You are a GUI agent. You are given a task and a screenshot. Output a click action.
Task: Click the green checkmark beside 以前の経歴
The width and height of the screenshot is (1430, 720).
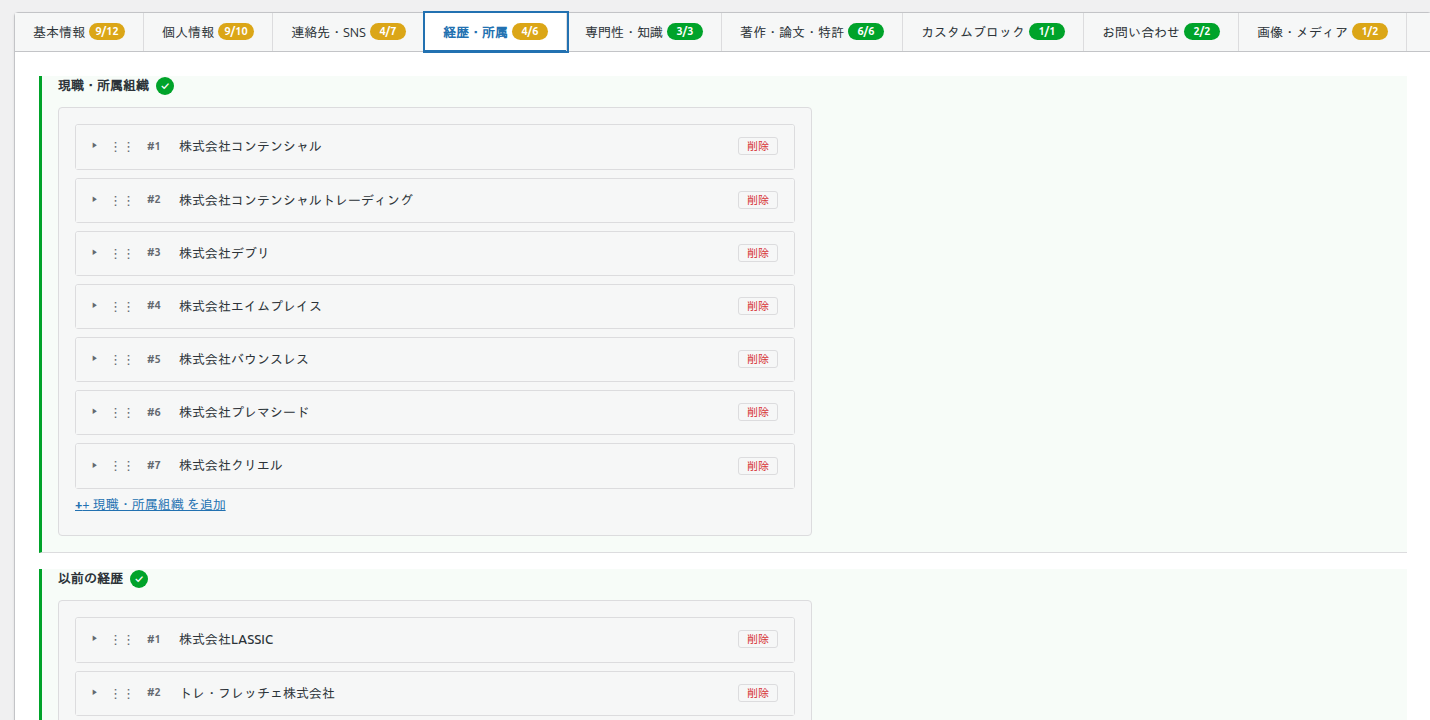tap(139, 579)
